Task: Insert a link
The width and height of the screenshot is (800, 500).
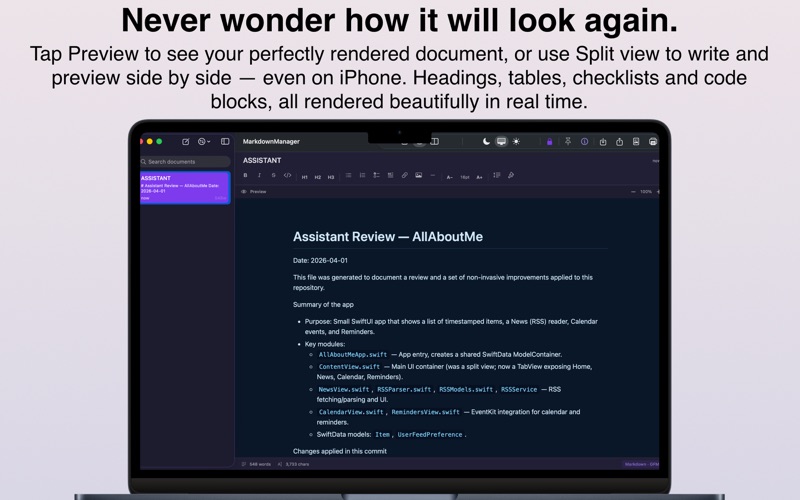Action: tap(405, 176)
